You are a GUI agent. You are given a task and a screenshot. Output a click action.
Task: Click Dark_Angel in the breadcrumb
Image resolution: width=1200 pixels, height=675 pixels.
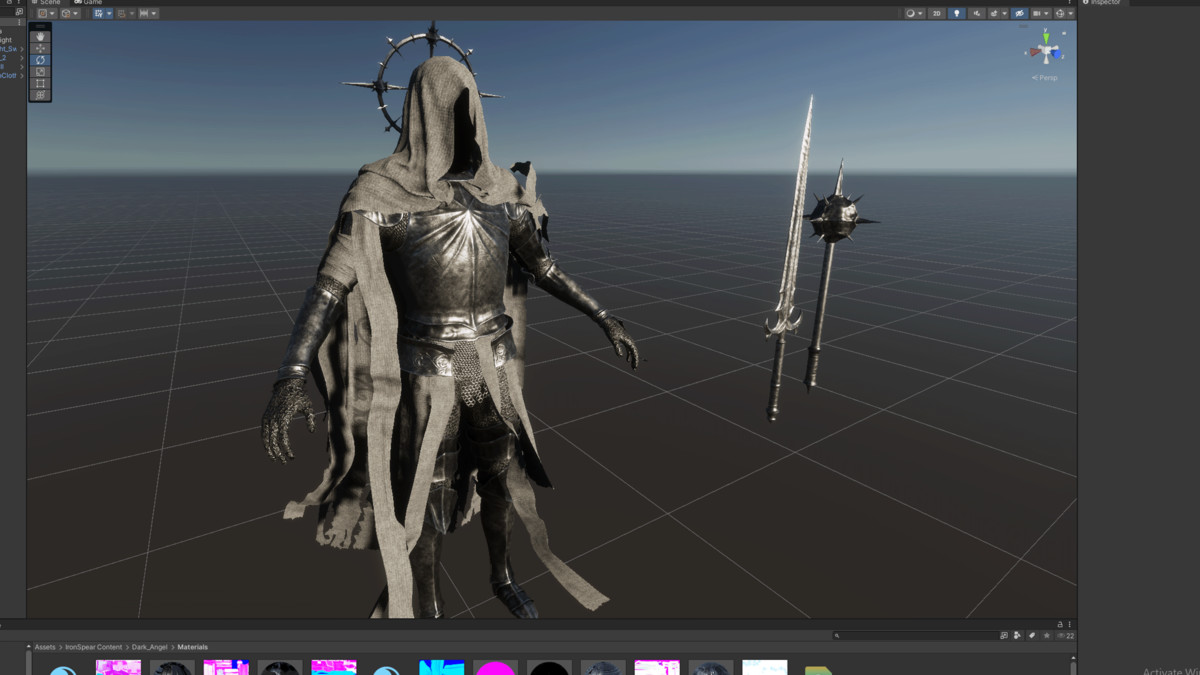(150, 647)
